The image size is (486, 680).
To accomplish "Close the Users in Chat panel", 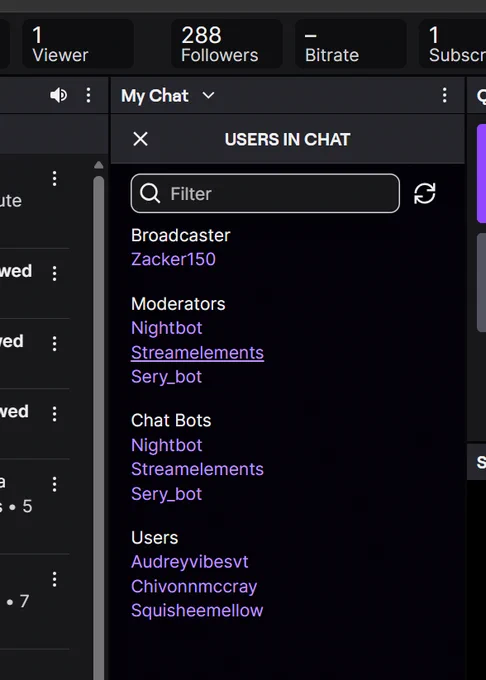I will (x=140, y=139).
